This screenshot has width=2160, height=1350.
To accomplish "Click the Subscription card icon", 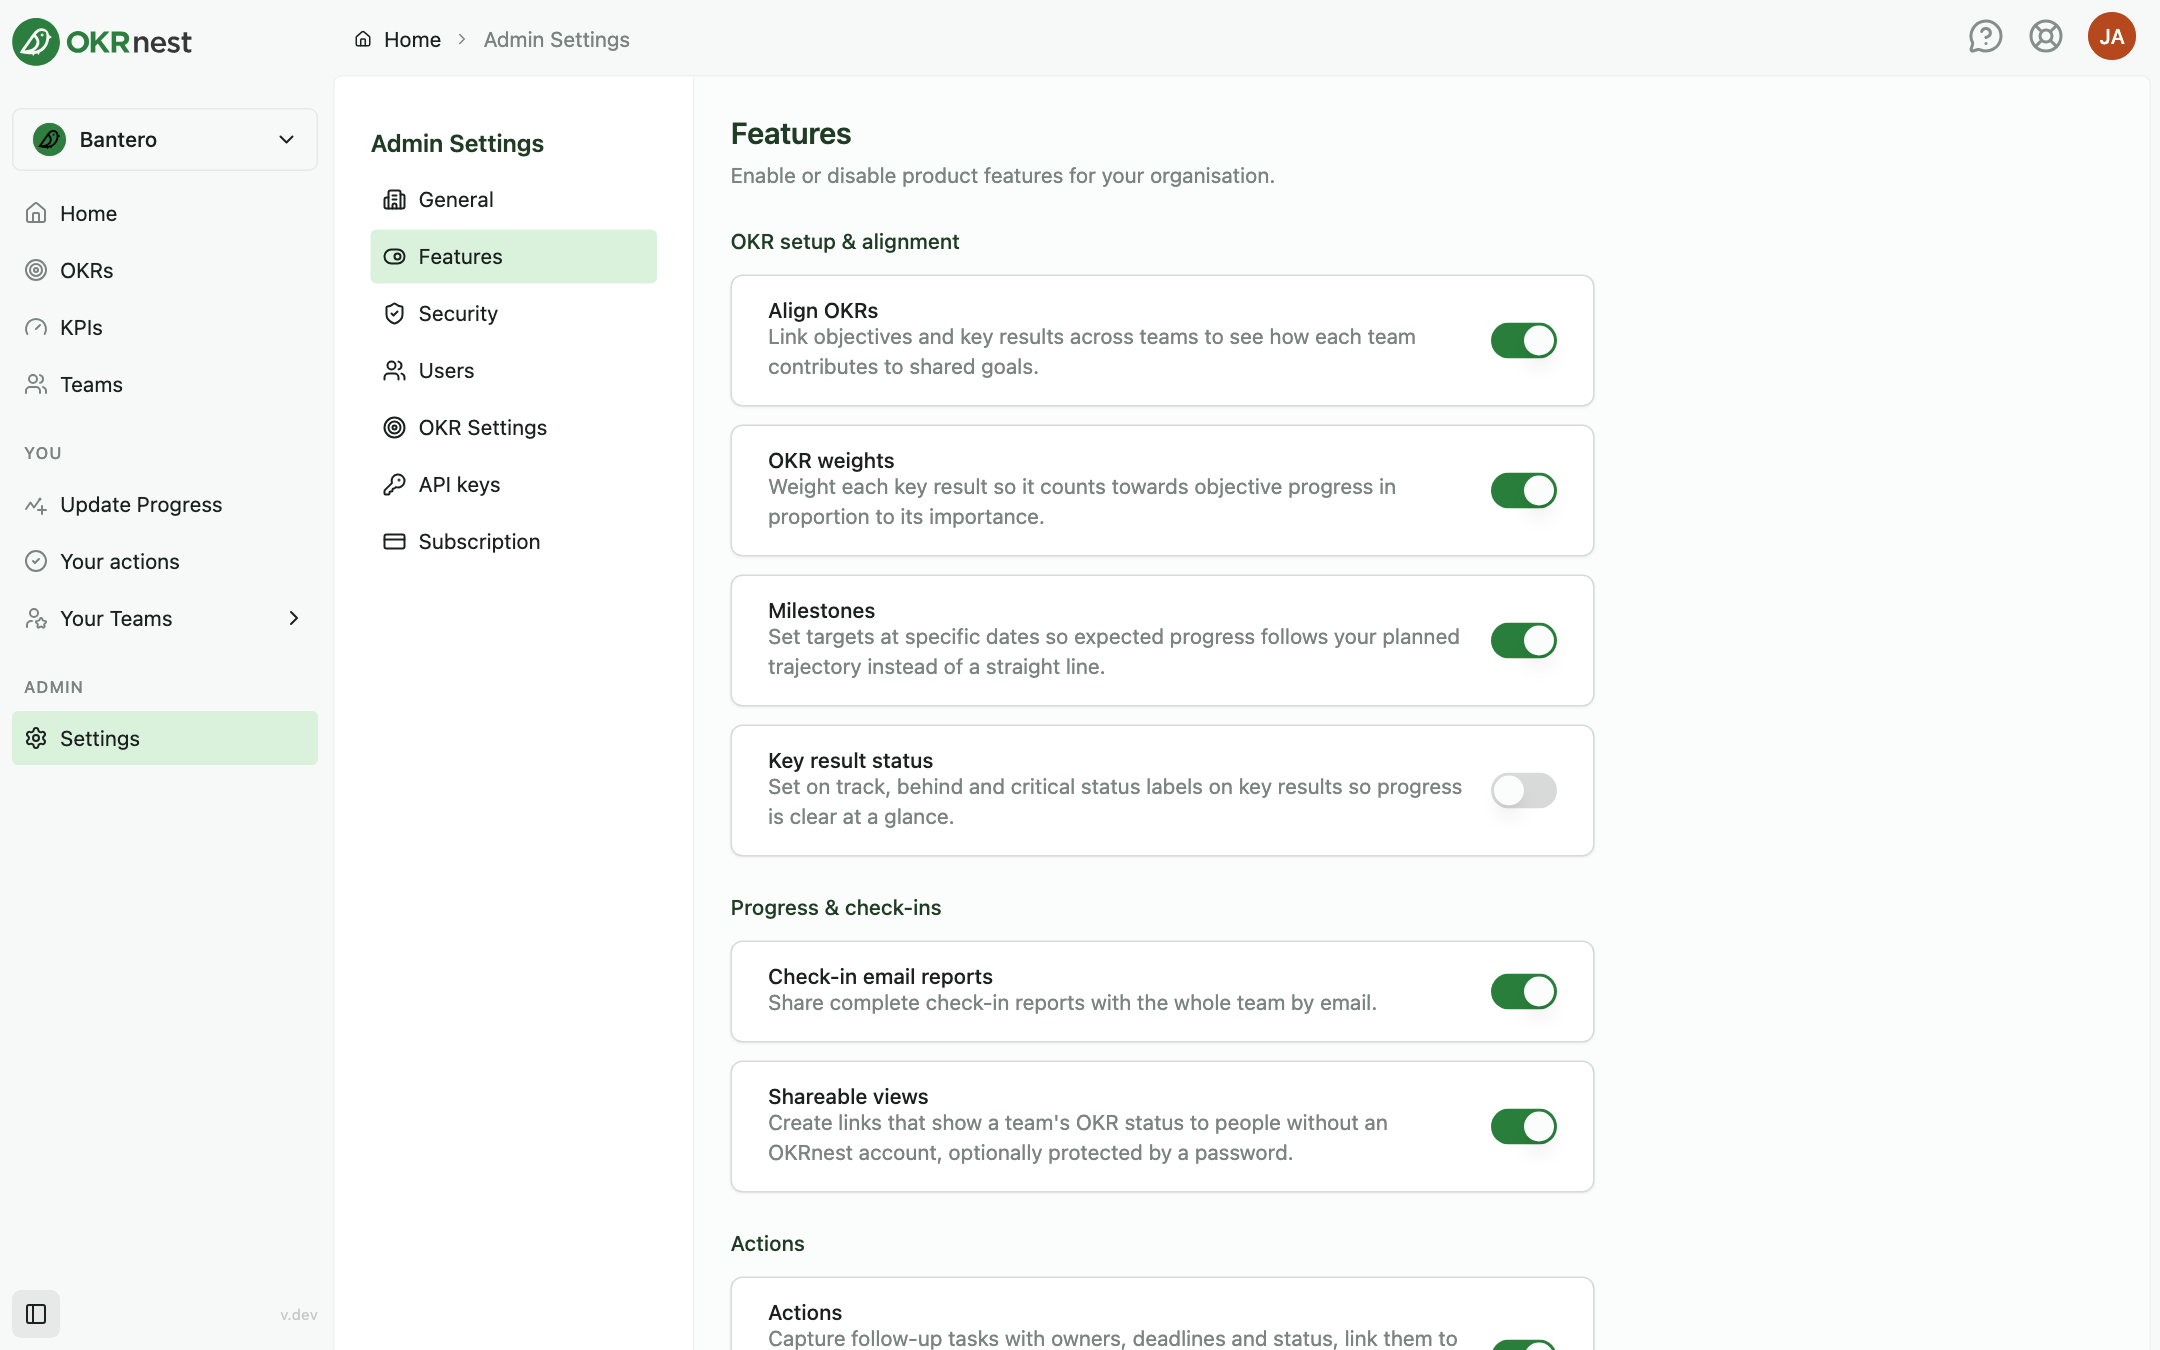I will 395,542.
